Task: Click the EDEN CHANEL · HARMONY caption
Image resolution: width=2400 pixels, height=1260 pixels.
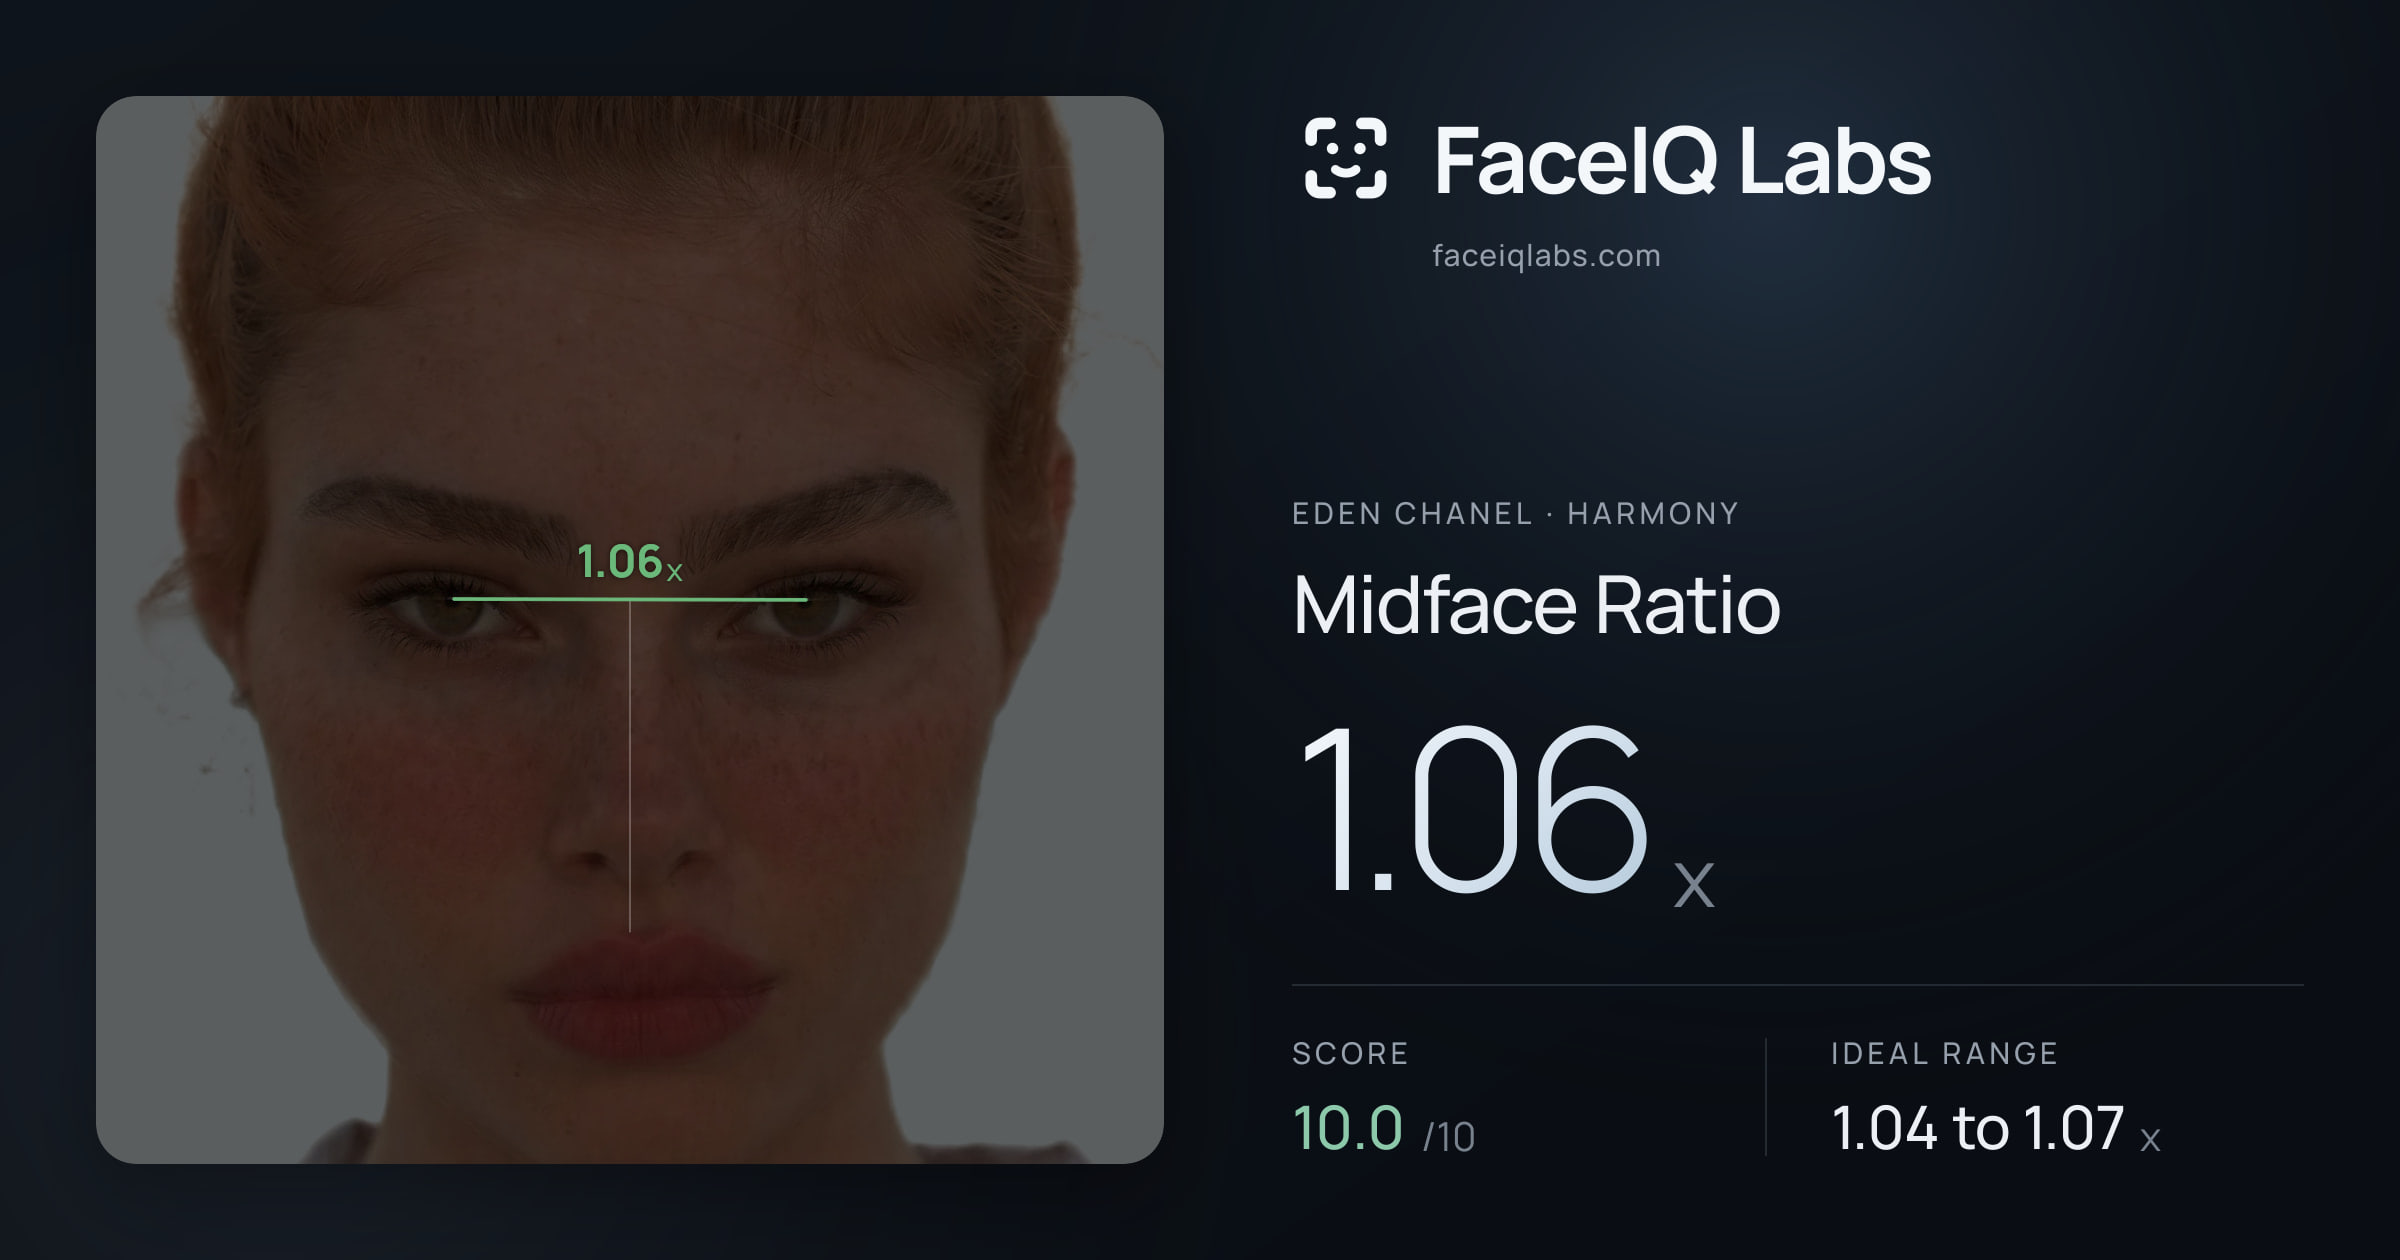Action: coord(1515,514)
